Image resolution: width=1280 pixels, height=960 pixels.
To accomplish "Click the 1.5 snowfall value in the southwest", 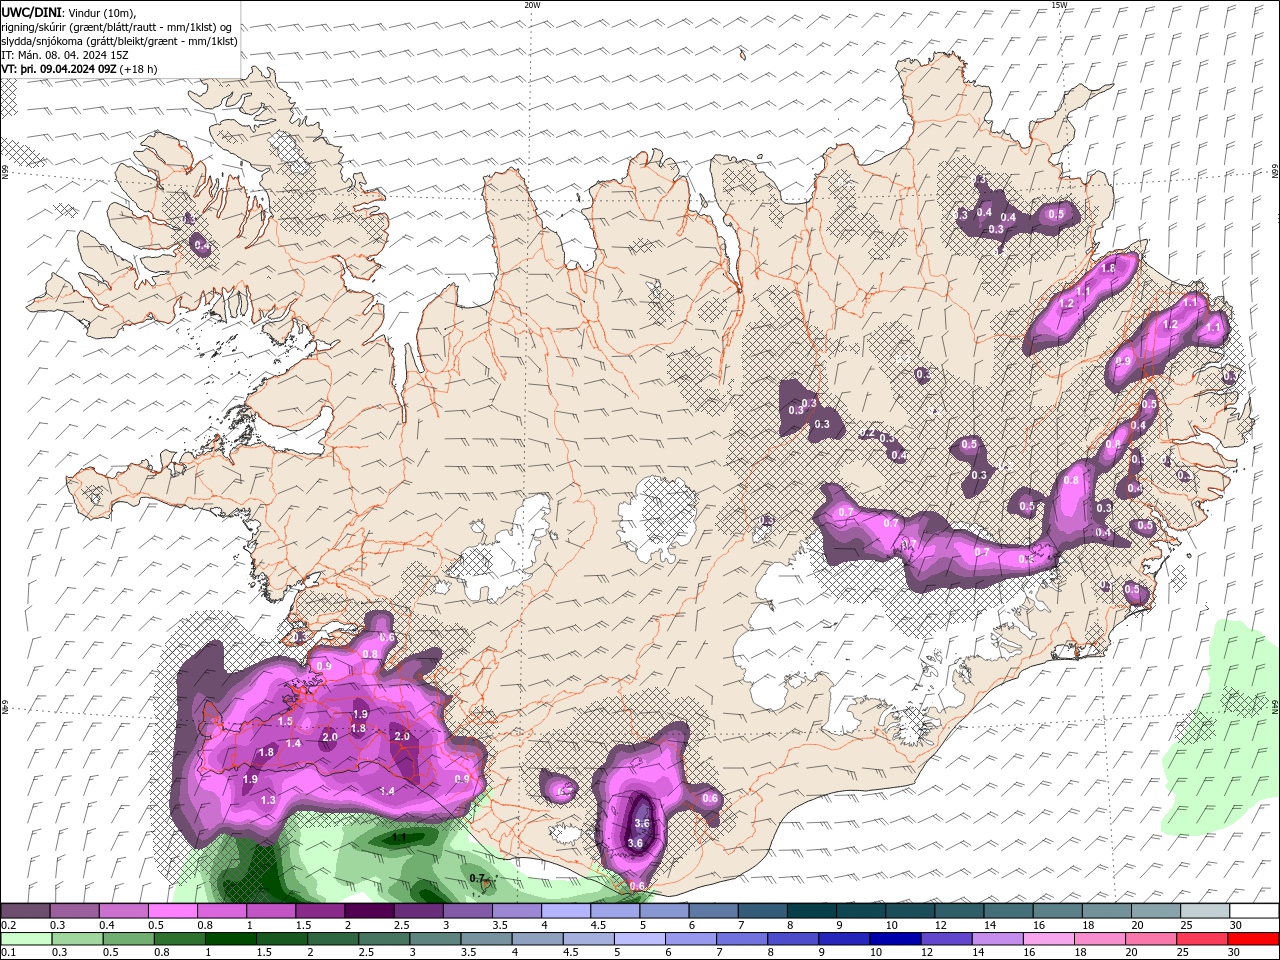I will [285, 722].
